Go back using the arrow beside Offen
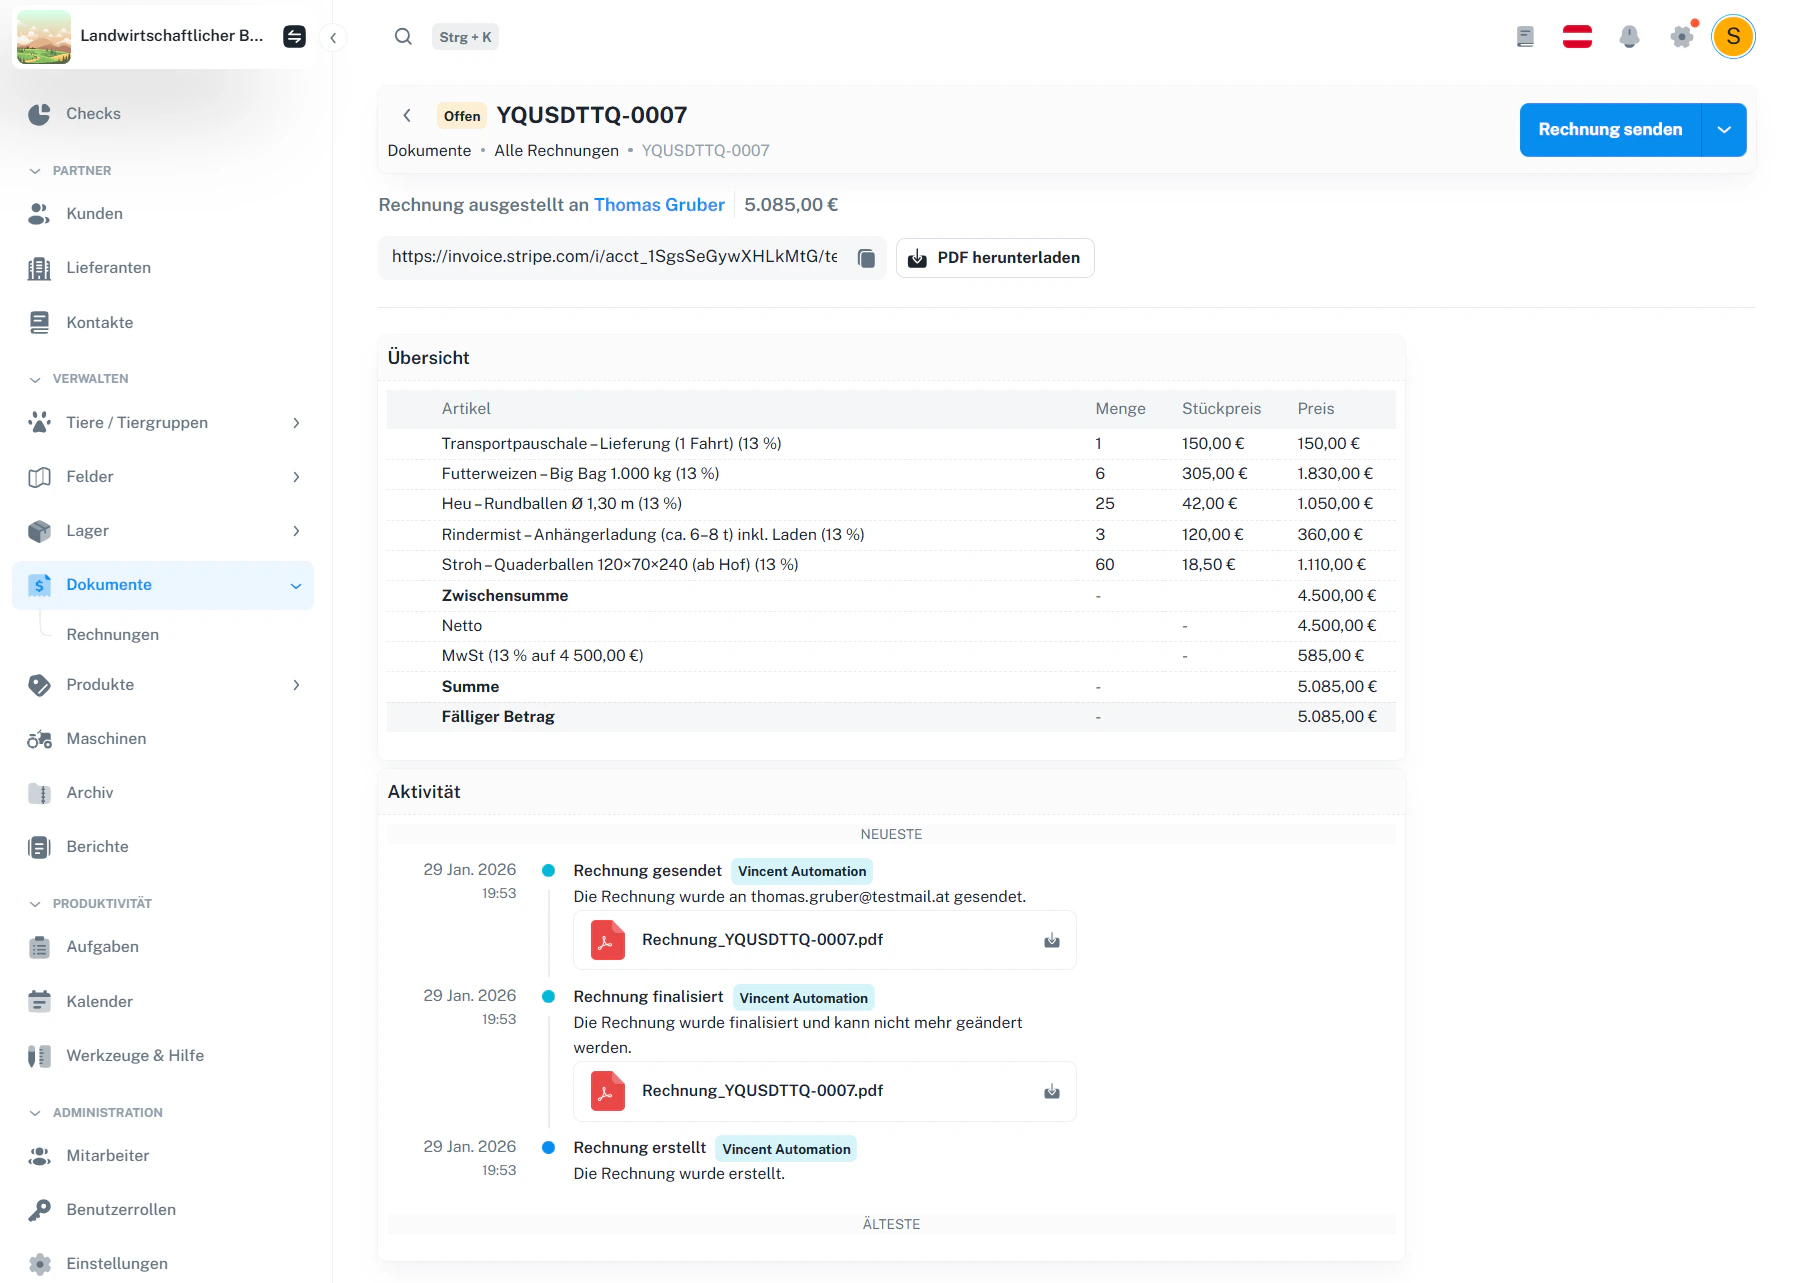This screenshot has height=1283, width=1794. tap(407, 115)
